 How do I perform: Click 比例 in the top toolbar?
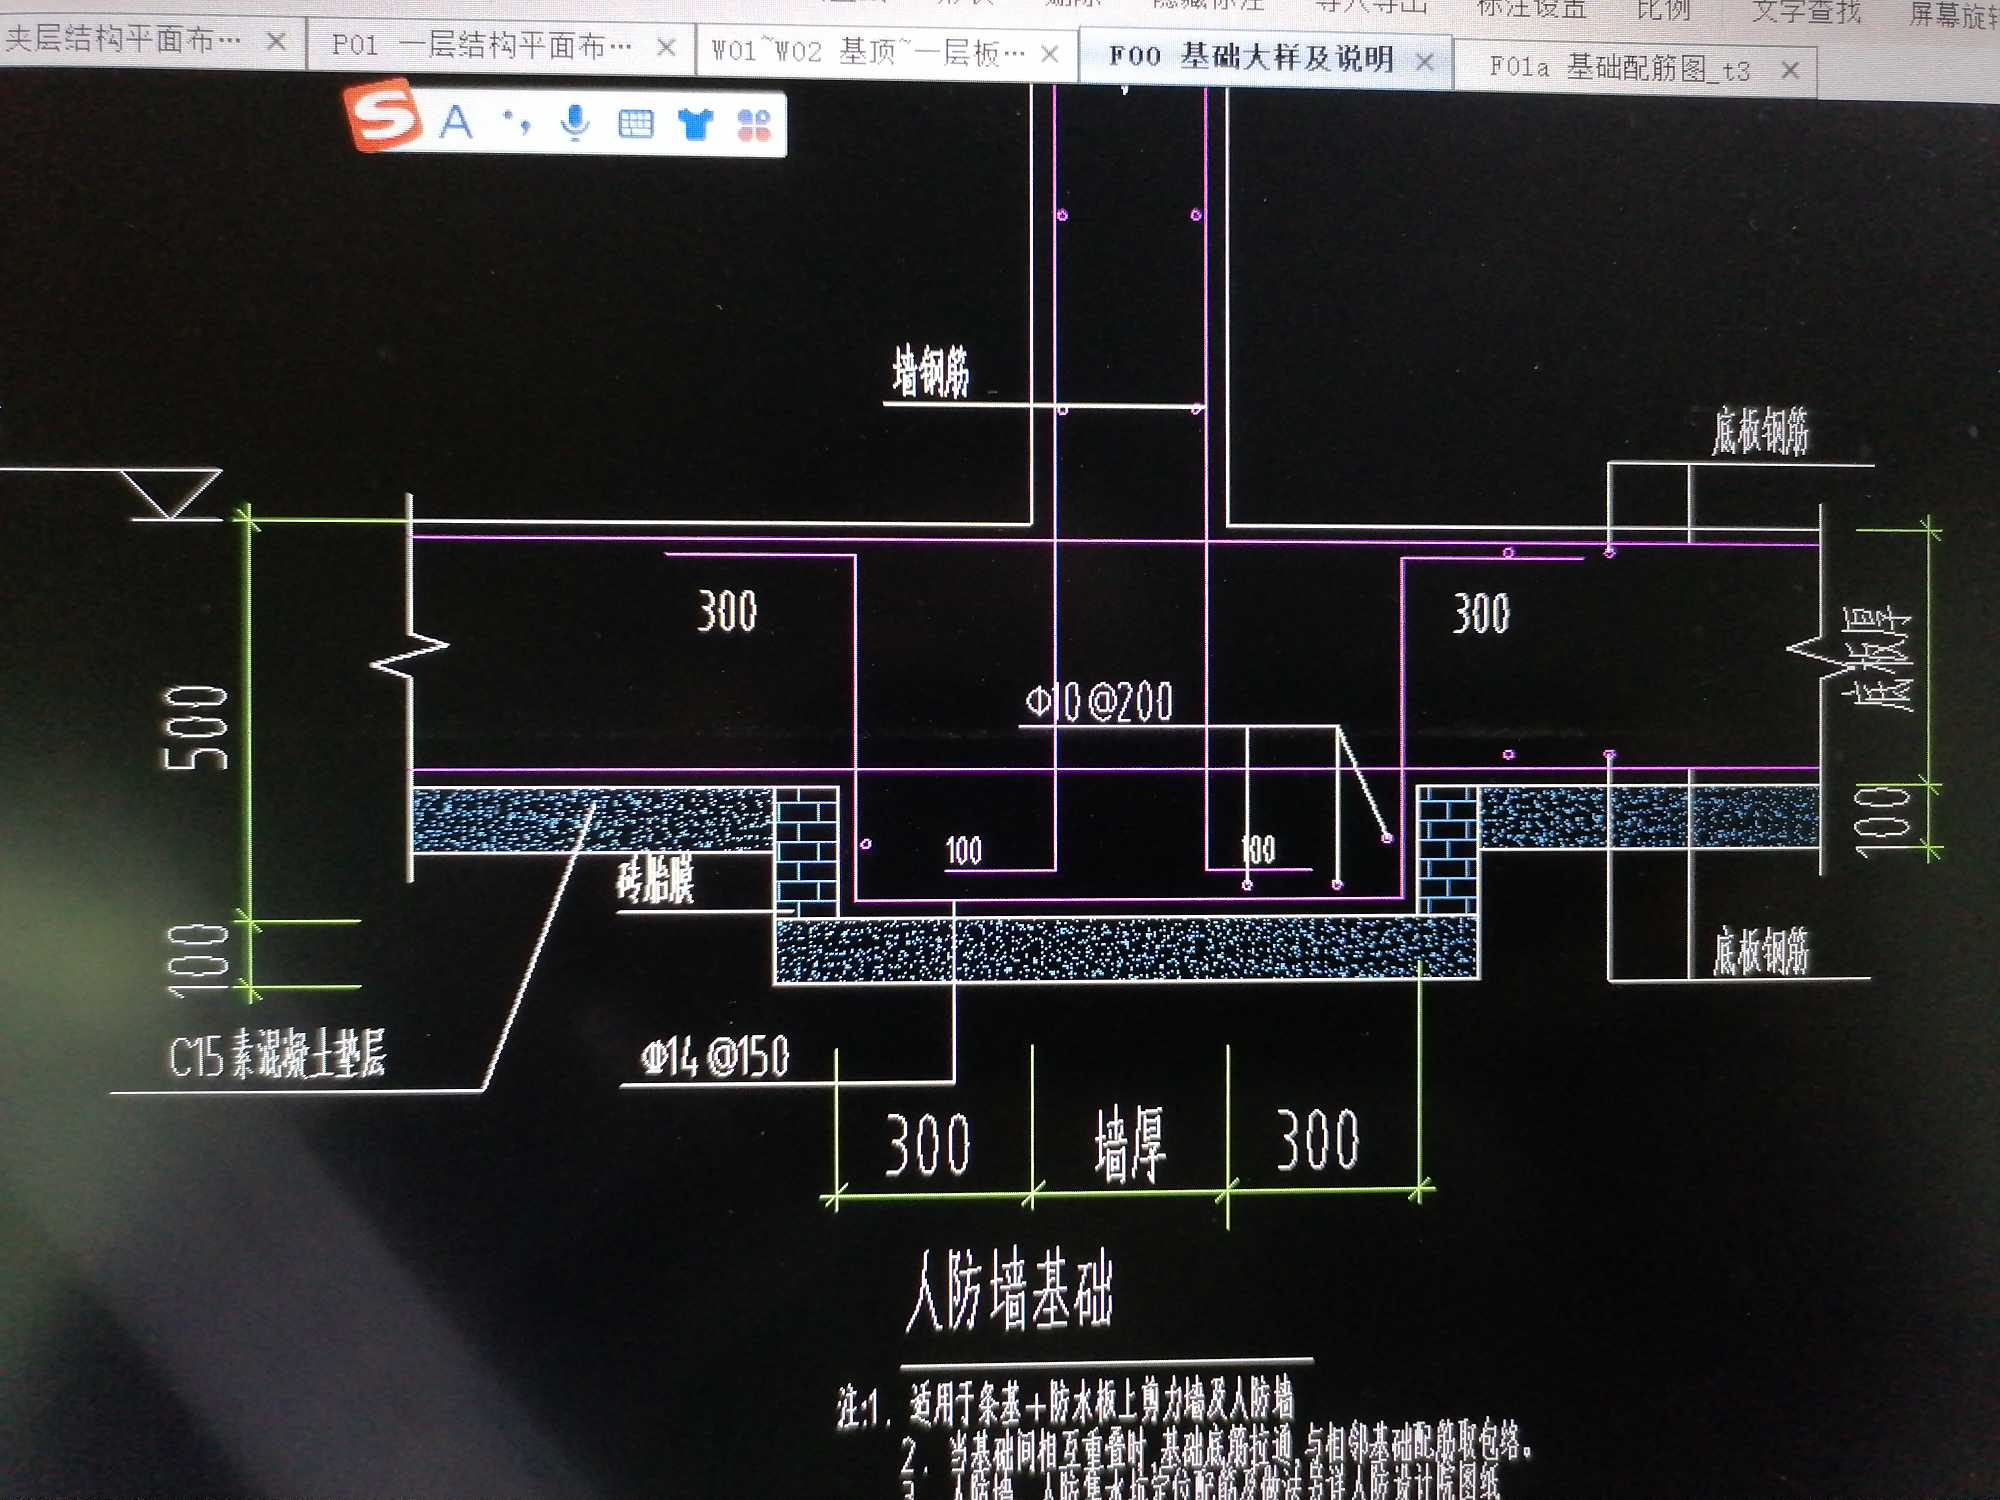1664,9
